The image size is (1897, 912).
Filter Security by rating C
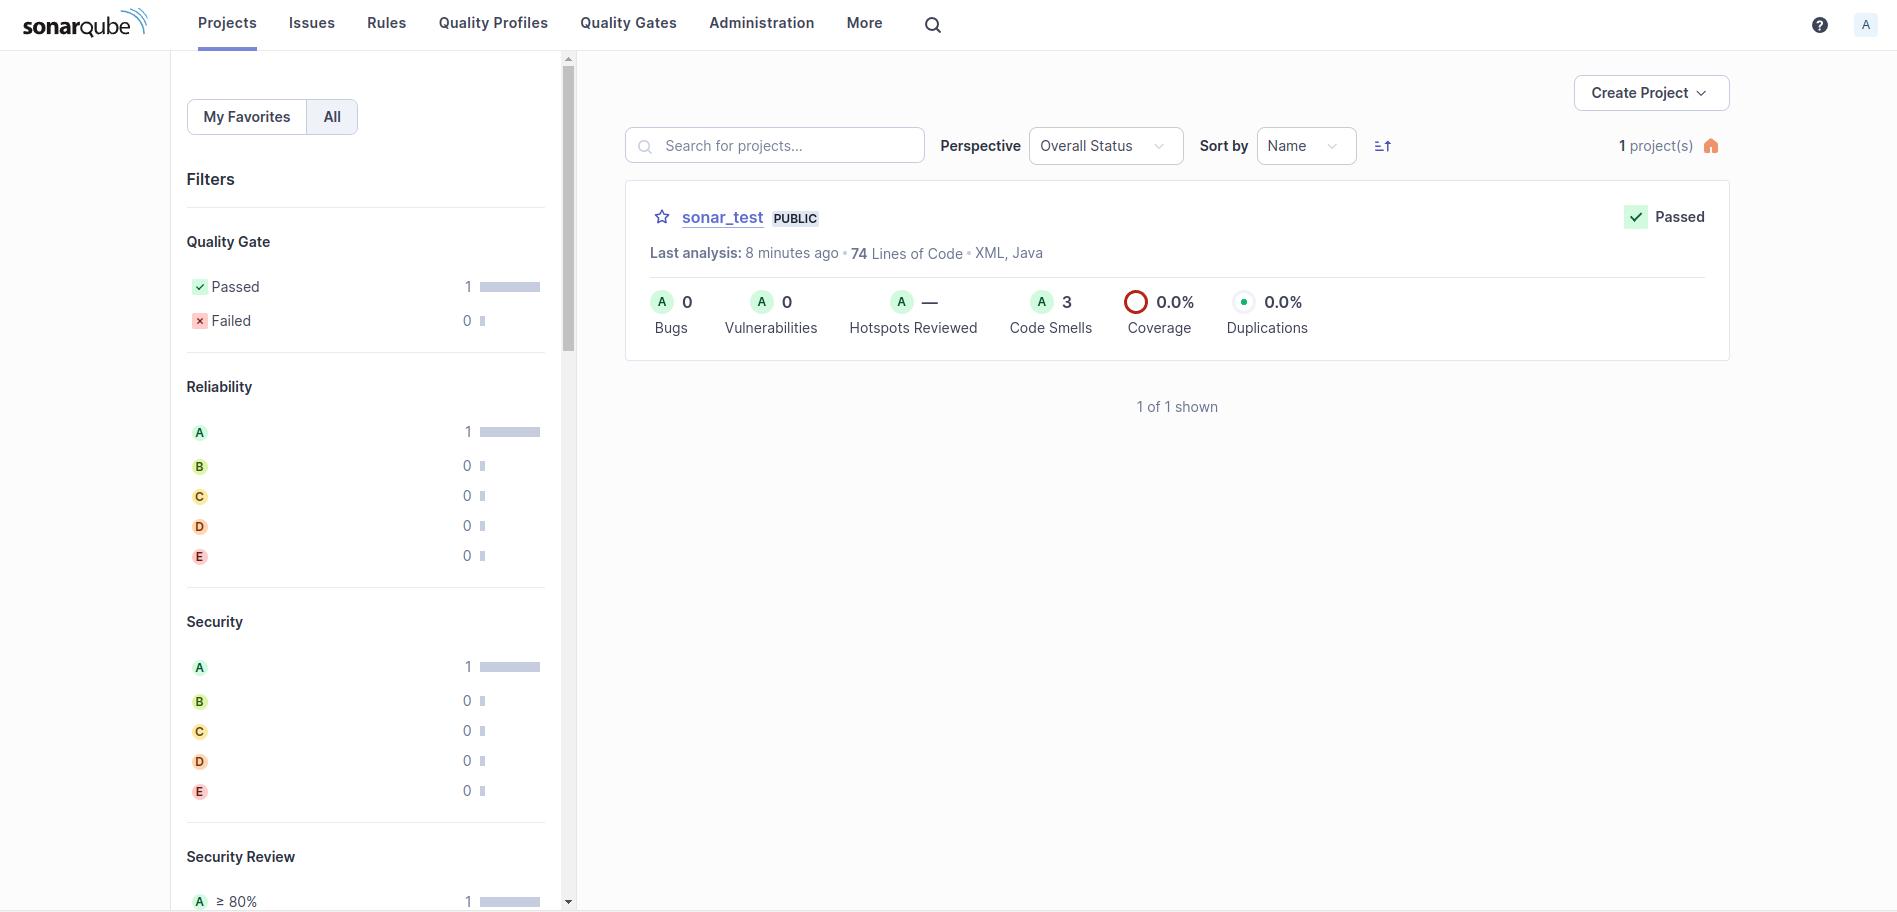pyautogui.click(x=365, y=731)
